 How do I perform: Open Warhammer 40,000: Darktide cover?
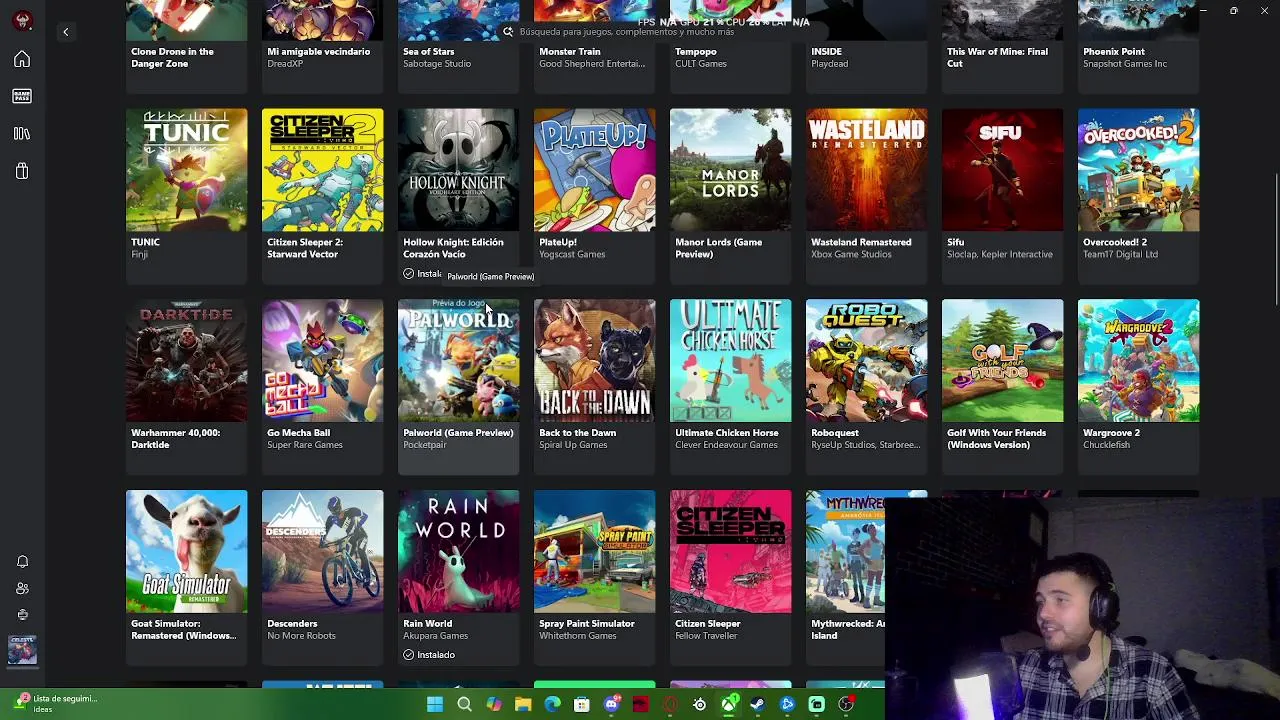point(186,360)
